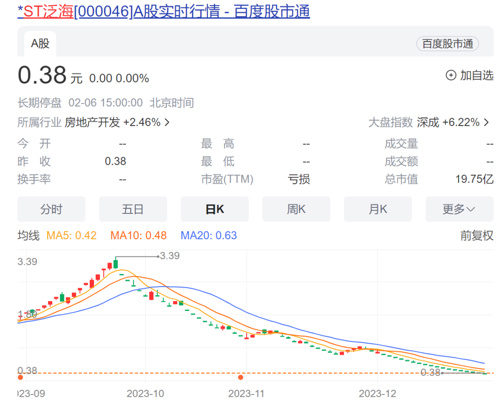Switch to the 五日 chart tab

point(133,209)
